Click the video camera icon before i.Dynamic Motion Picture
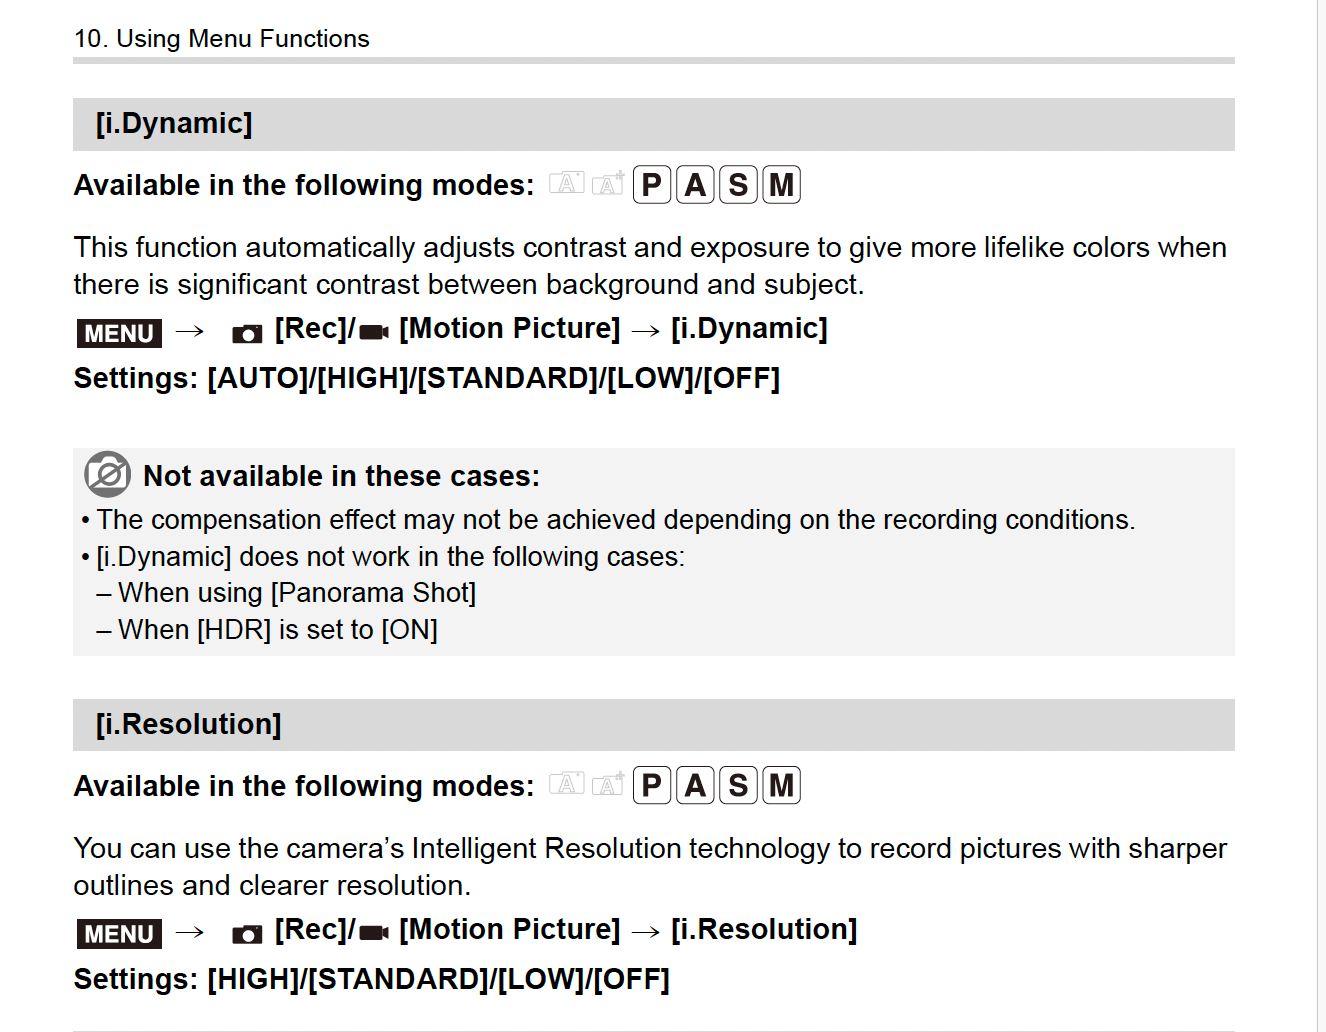1326x1032 pixels. click(x=374, y=332)
